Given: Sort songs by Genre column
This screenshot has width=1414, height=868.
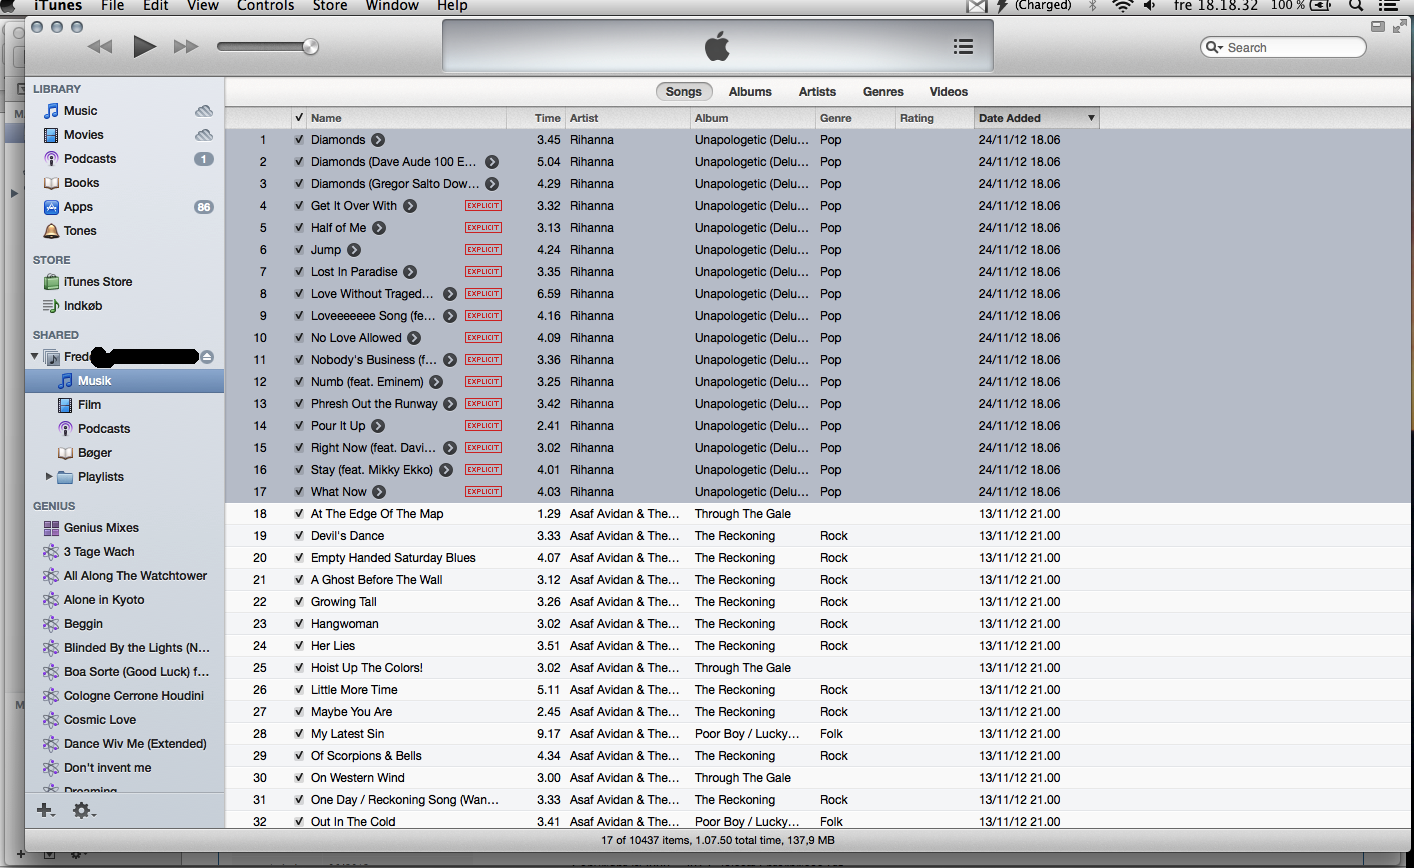Looking at the screenshot, I should (x=855, y=118).
